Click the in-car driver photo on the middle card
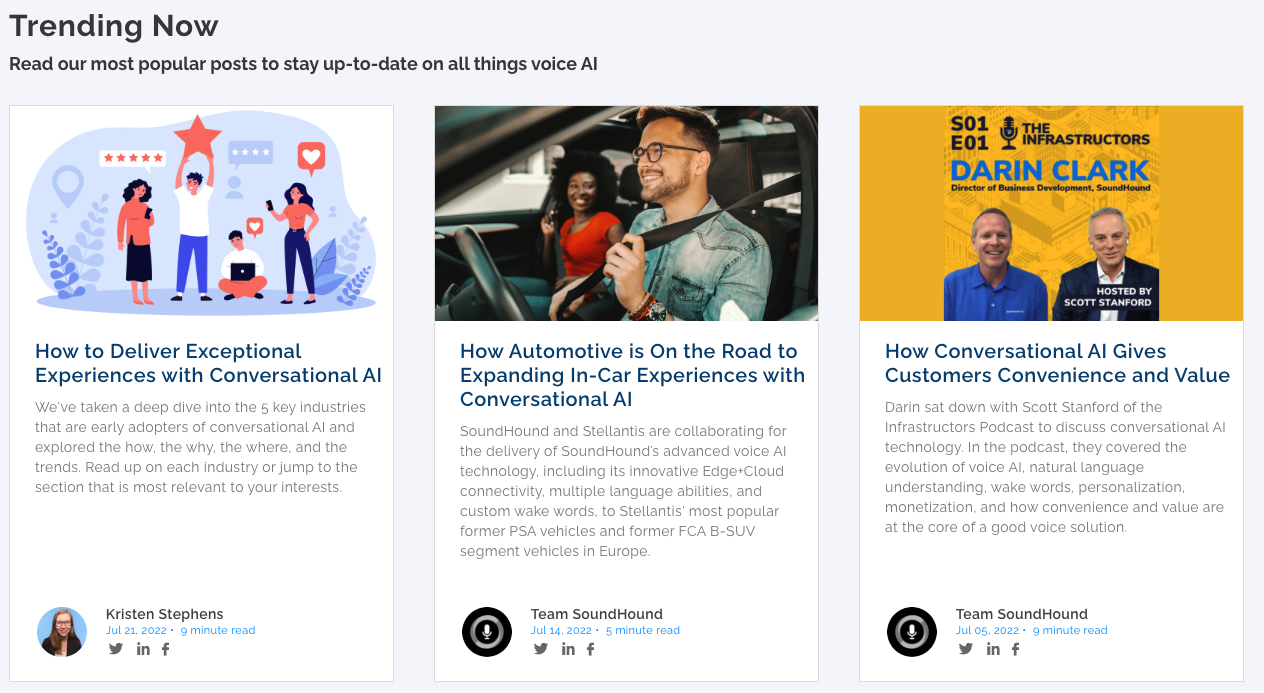This screenshot has height=693, width=1264. (626, 213)
